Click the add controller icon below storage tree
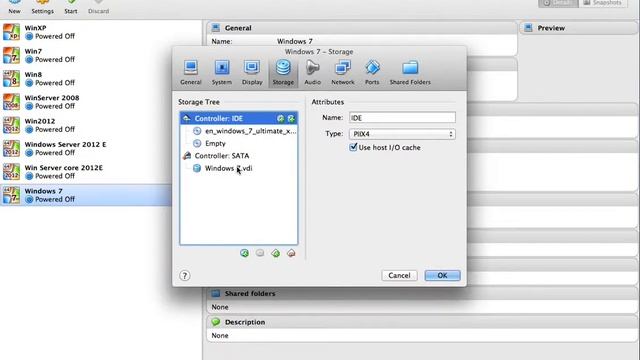 (276, 253)
